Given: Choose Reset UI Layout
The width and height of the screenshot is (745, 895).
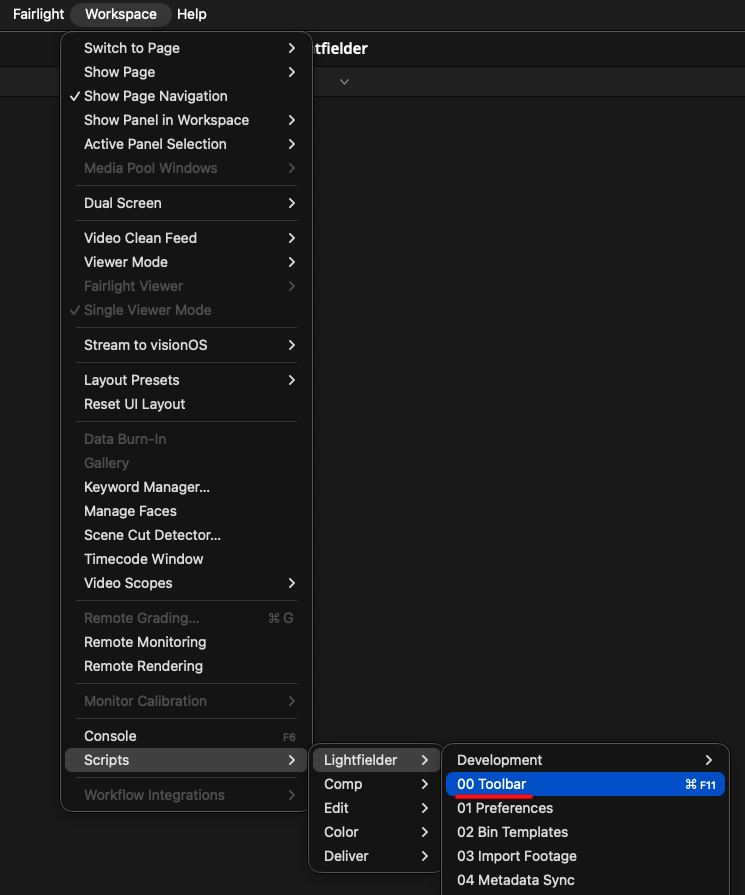Looking at the screenshot, I should click(x=186, y=404).
